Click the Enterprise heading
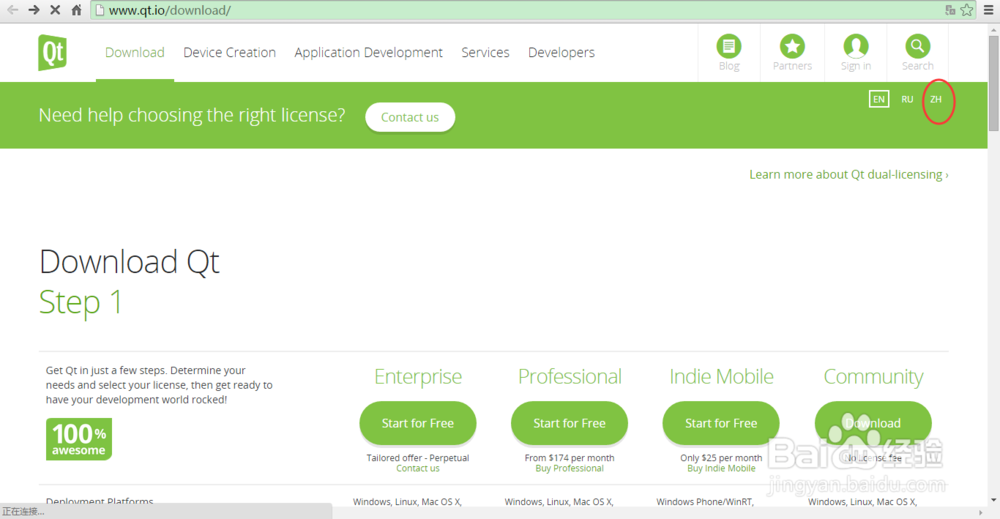This screenshot has height=519, width=1000. pyautogui.click(x=418, y=376)
